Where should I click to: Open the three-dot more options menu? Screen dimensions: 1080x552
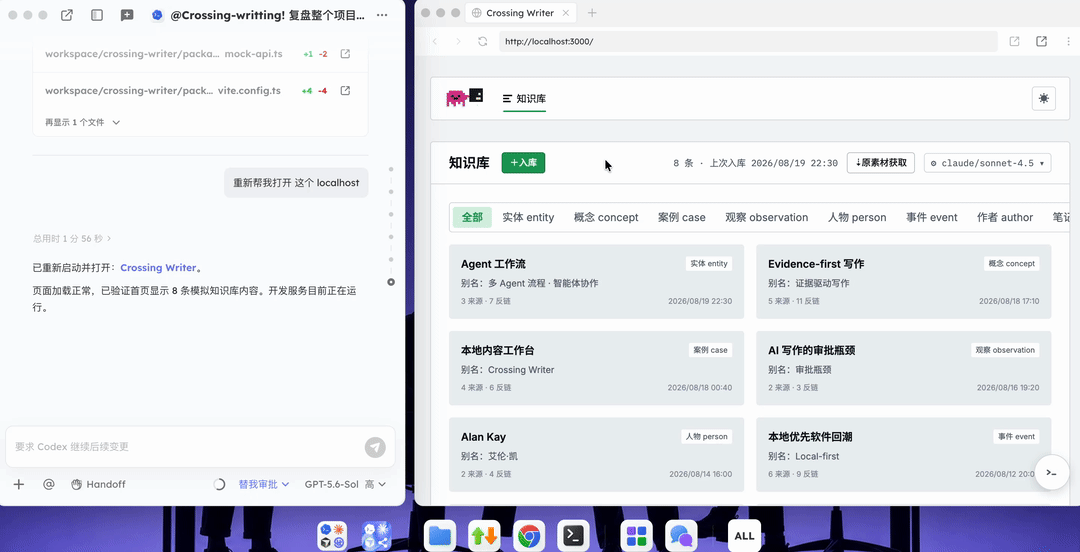[x=382, y=15]
